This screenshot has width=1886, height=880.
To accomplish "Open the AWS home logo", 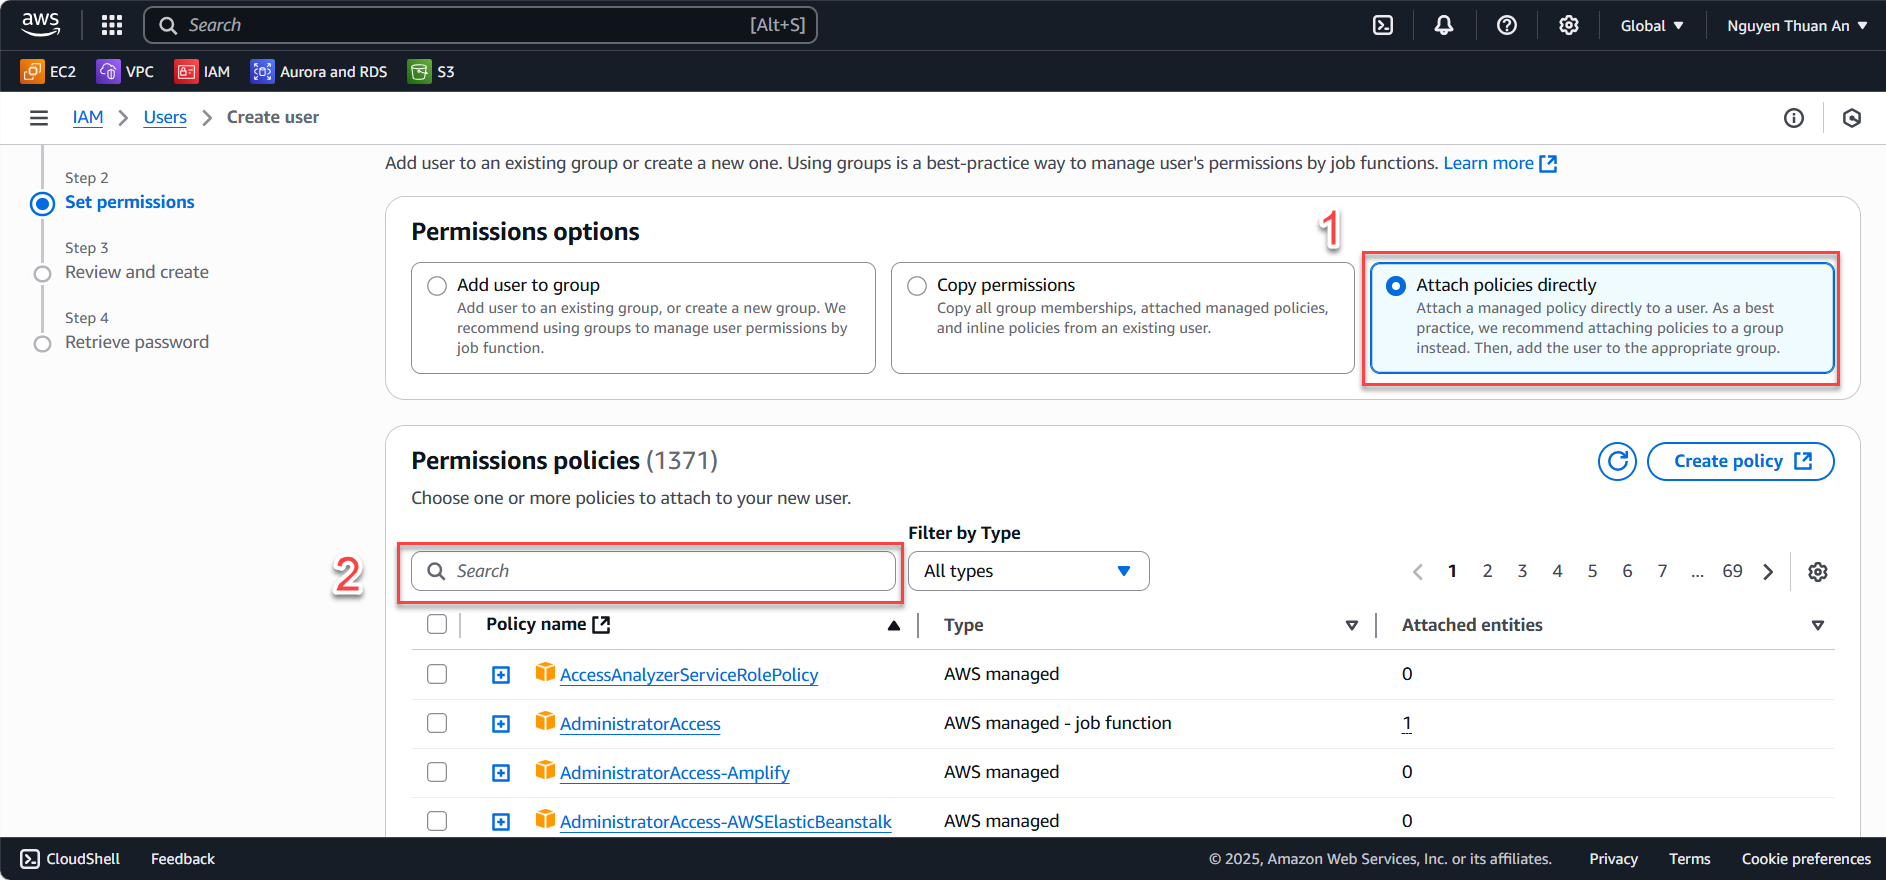I will tap(41, 25).
